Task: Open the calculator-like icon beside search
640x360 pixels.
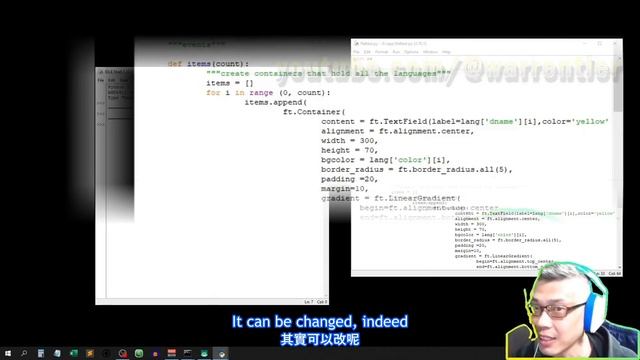Action: point(41,353)
